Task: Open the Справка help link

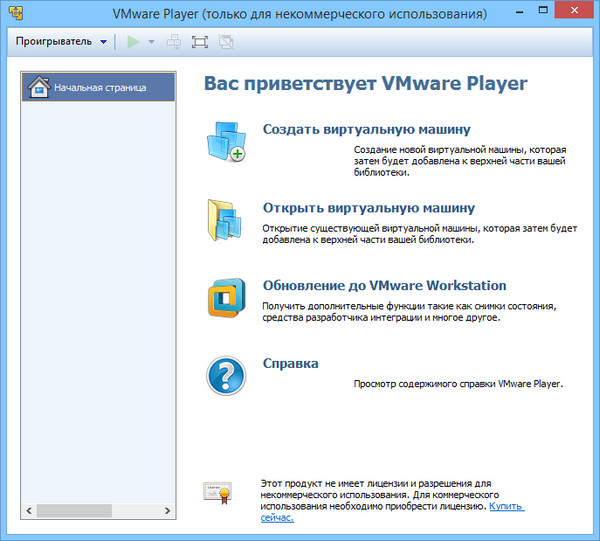Action: pyautogui.click(x=290, y=363)
